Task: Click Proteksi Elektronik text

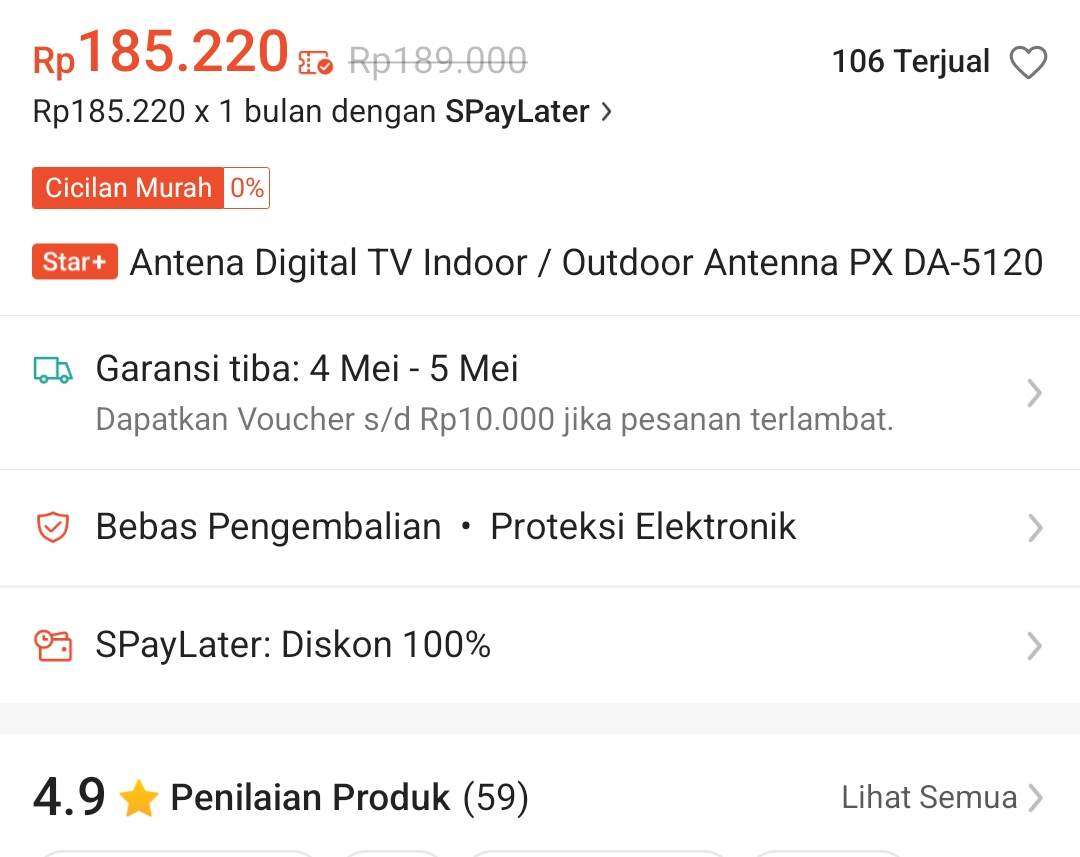Action: (x=643, y=527)
